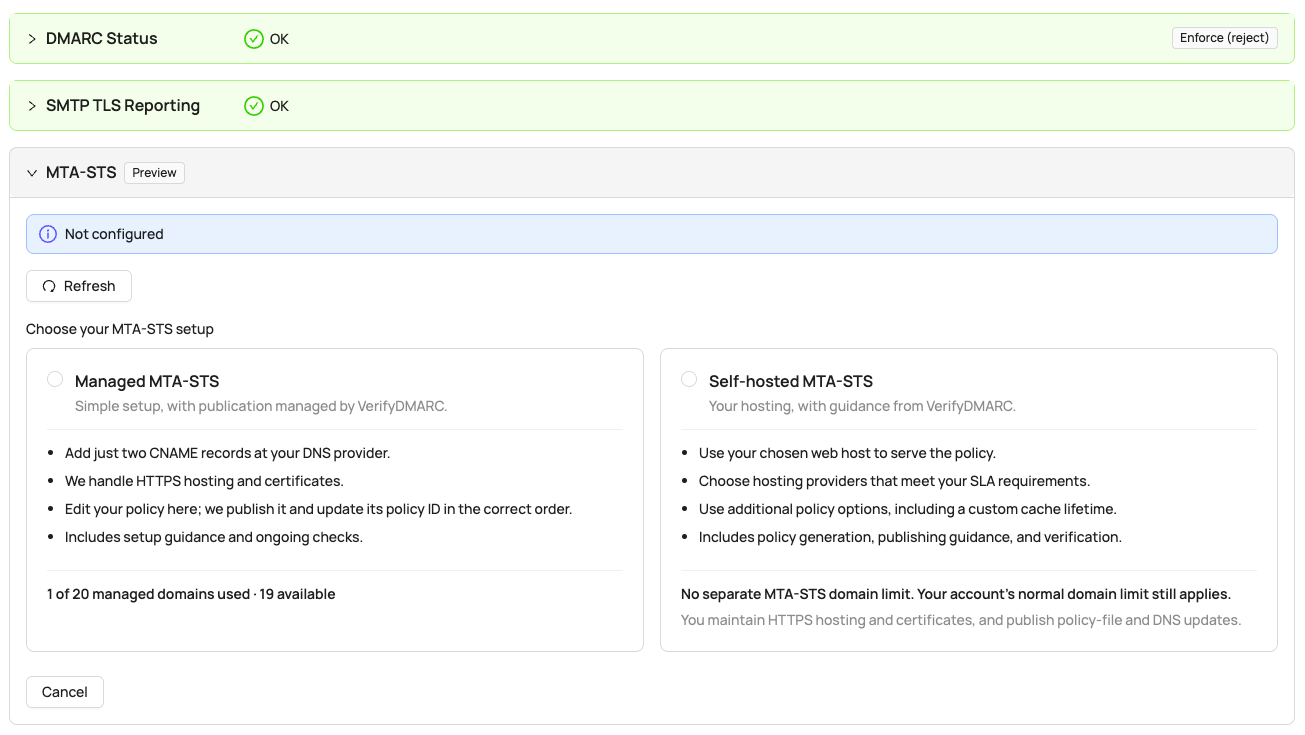Select the Managed MTA-STS radio button

tap(55, 379)
